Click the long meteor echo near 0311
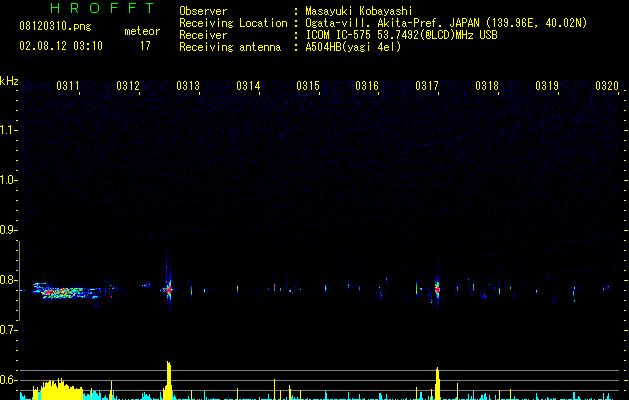This screenshot has width=629, height=400. [67, 291]
